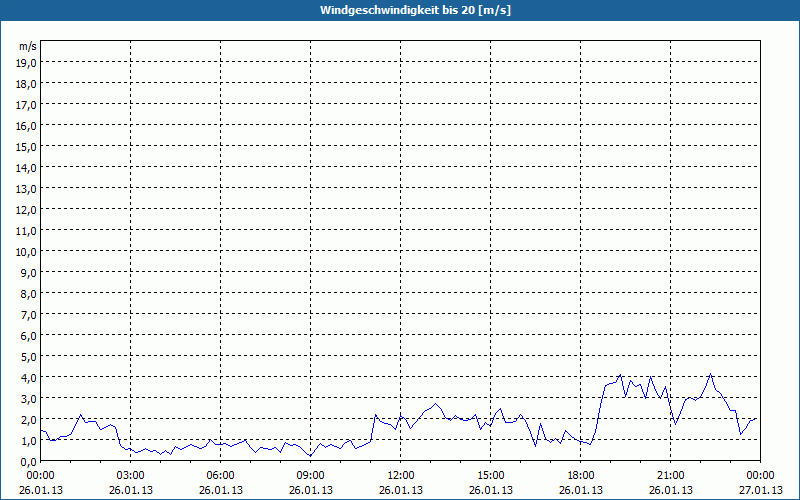Choose the 9,0 y-axis label
800x500 pixels.
coord(29,272)
